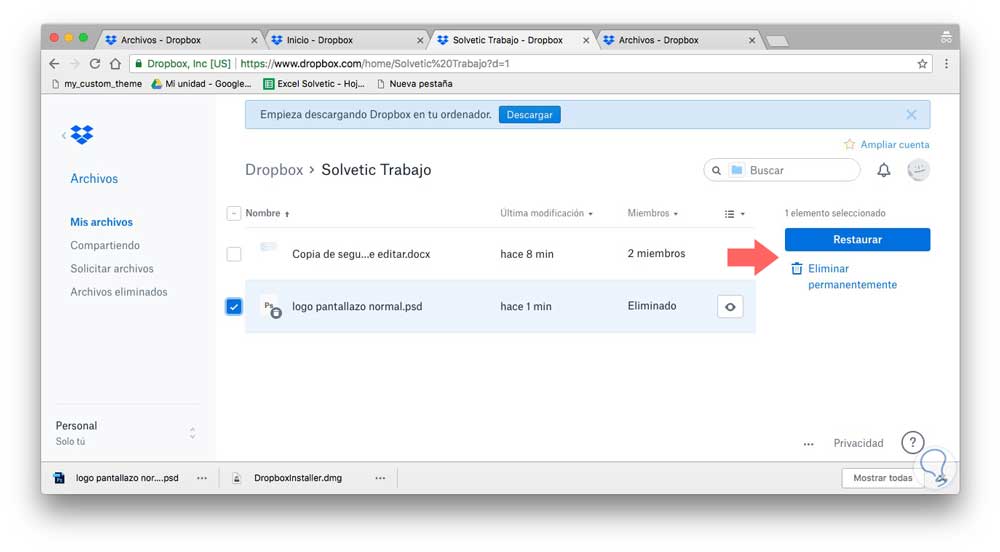1000x552 pixels.
Task: Click the Mostrar todas downloads button
Action: pos(883,478)
